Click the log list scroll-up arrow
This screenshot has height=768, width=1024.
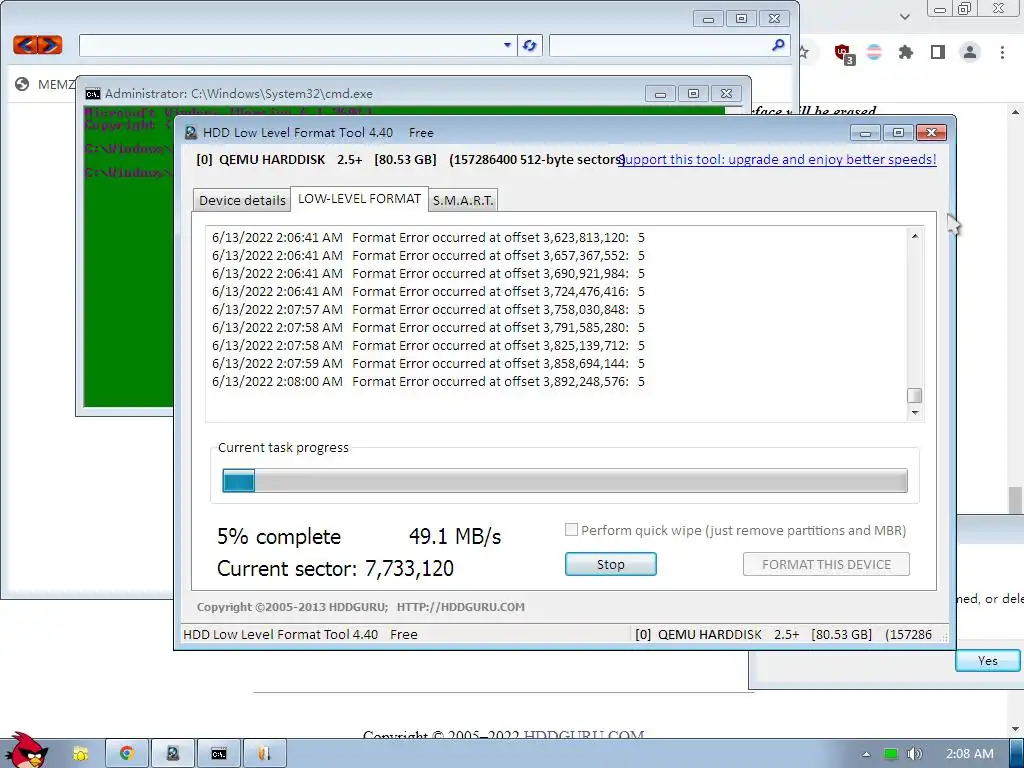[x=915, y=236]
